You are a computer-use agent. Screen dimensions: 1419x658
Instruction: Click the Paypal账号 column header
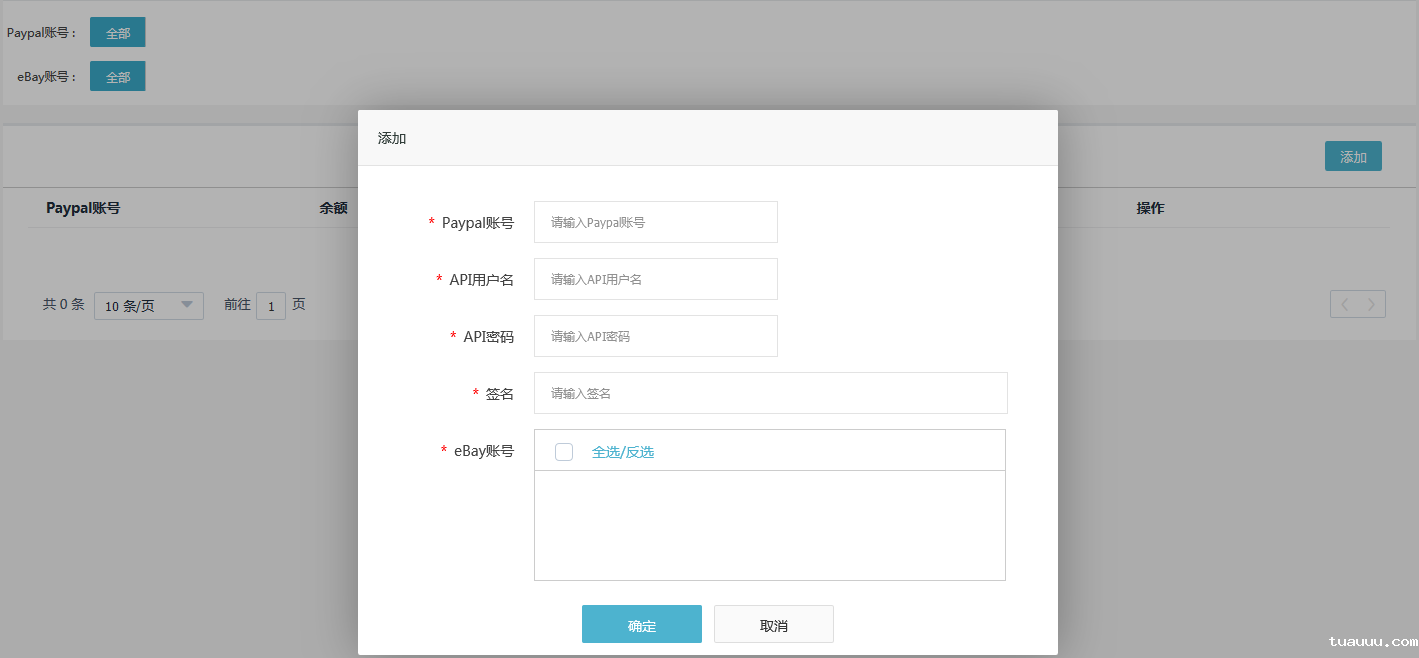click(83, 208)
